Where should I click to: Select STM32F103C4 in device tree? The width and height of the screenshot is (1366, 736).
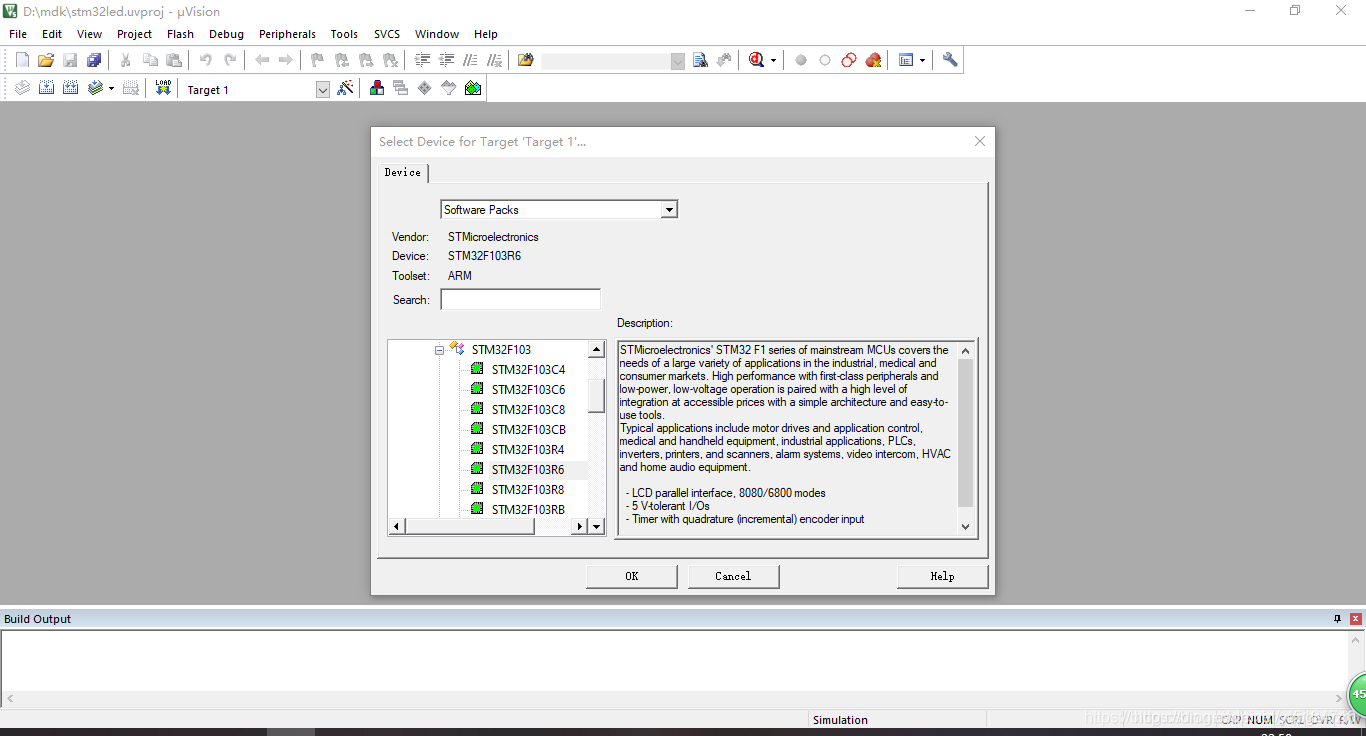pyautogui.click(x=528, y=369)
